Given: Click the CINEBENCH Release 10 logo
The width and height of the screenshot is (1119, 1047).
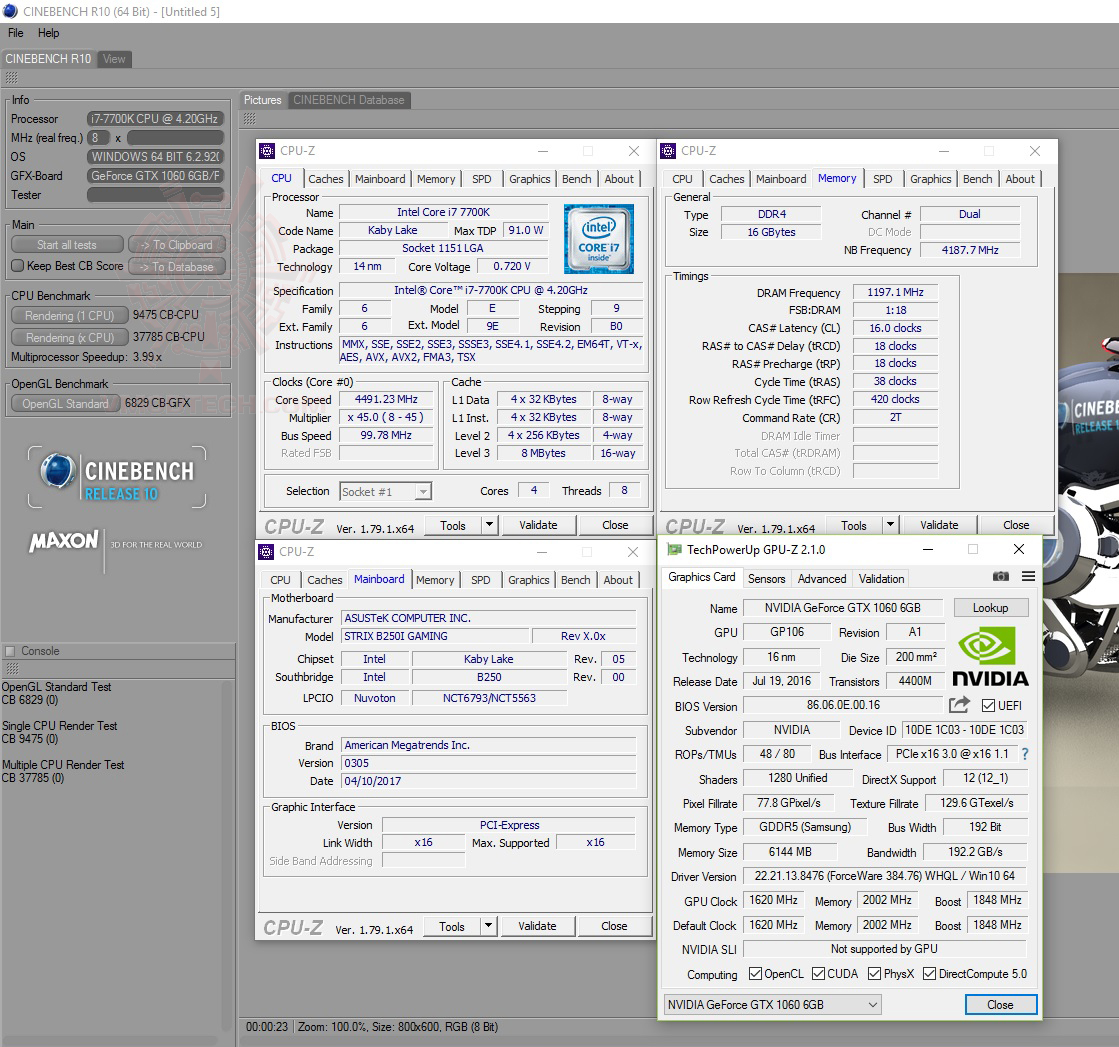Looking at the screenshot, I should click(x=116, y=477).
